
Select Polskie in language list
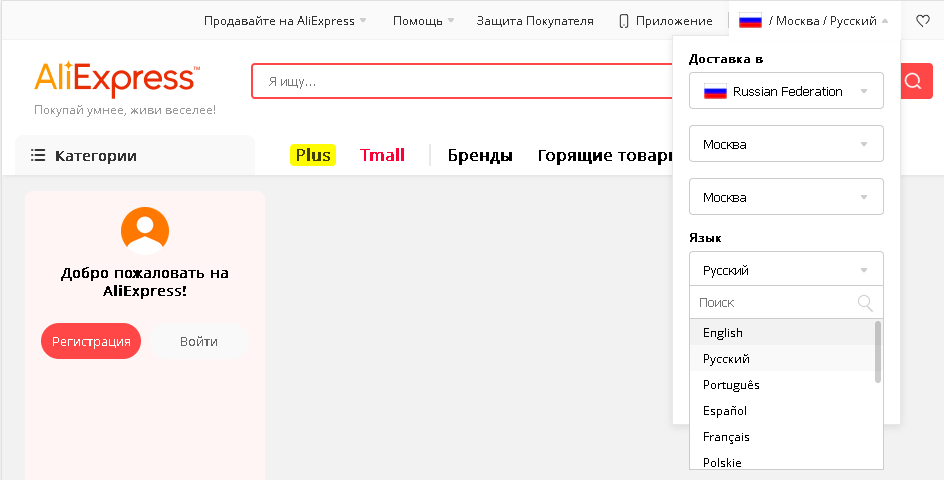pyautogui.click(x=782, y=461)
